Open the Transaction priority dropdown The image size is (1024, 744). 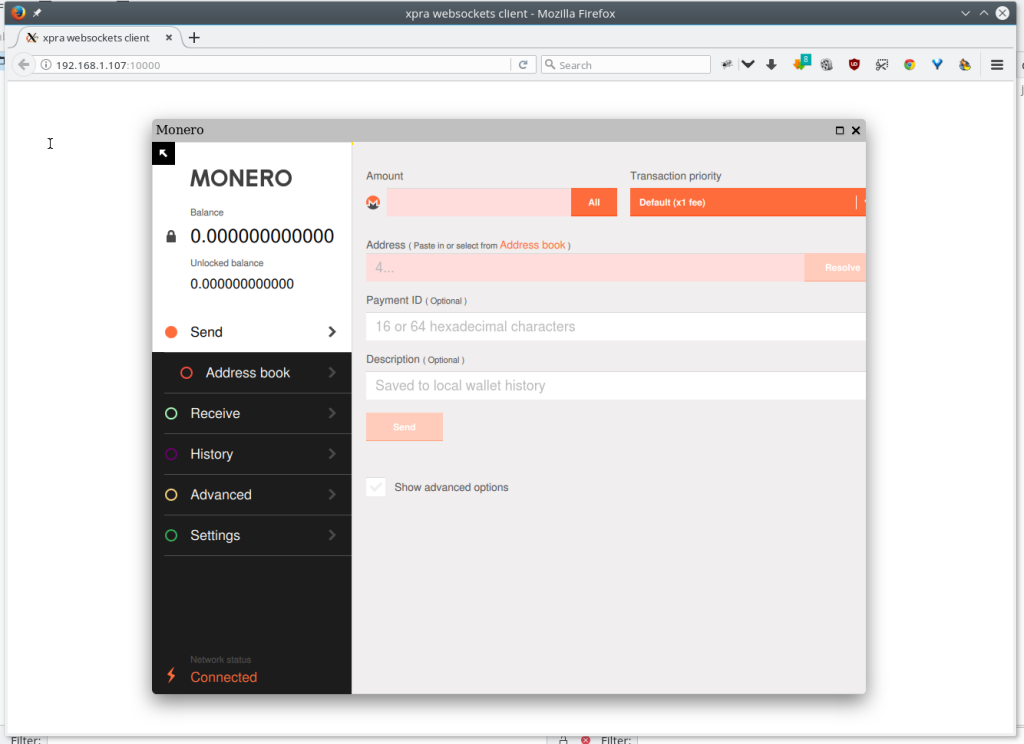click(748, 202)
